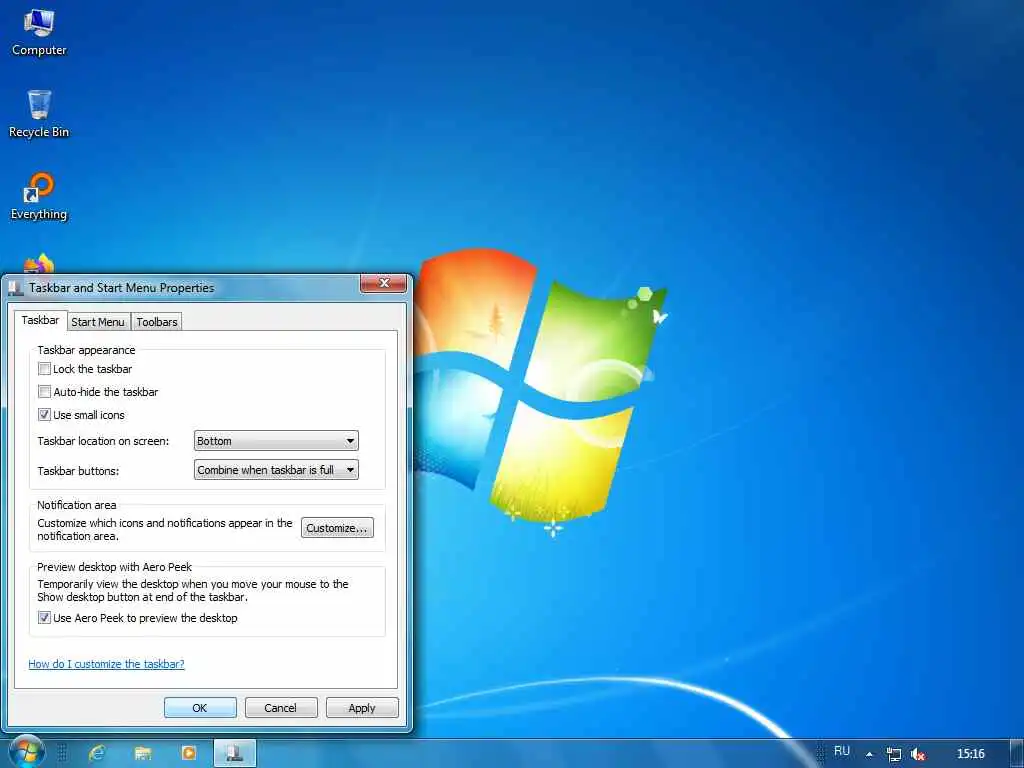Show hidden notification area icons

tap(869, 754)
